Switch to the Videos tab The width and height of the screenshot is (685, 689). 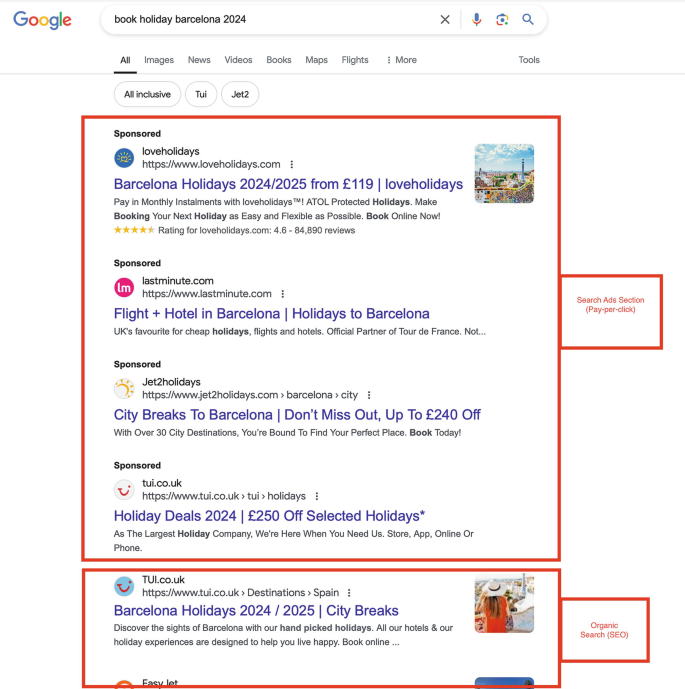(238, 60)
